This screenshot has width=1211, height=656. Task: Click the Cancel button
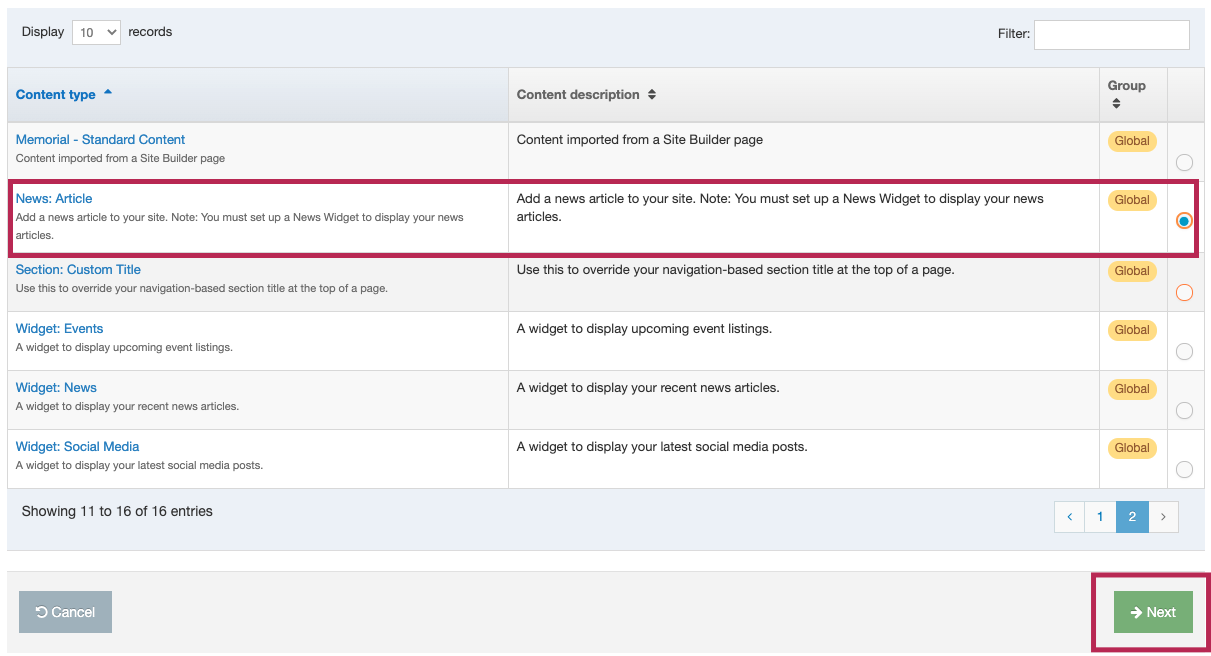[x=65, y=611]
